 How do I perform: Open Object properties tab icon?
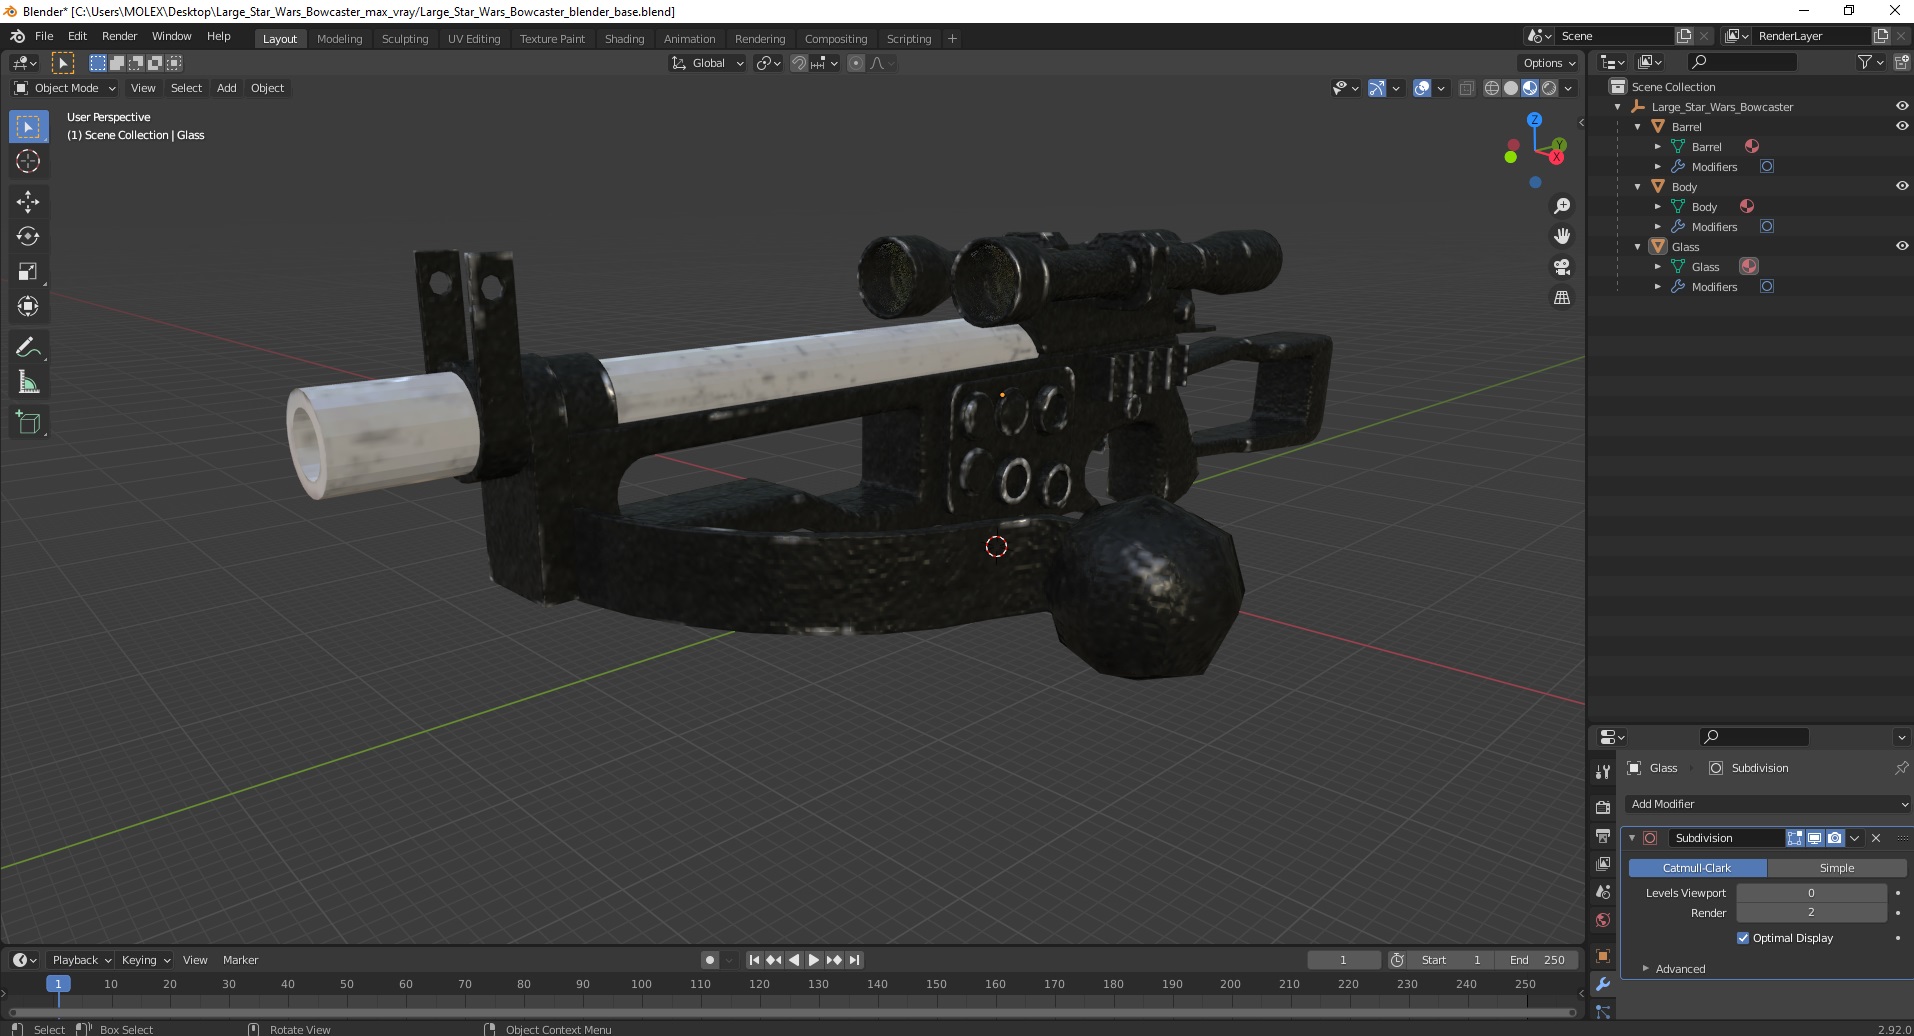tap(1603, 956)
